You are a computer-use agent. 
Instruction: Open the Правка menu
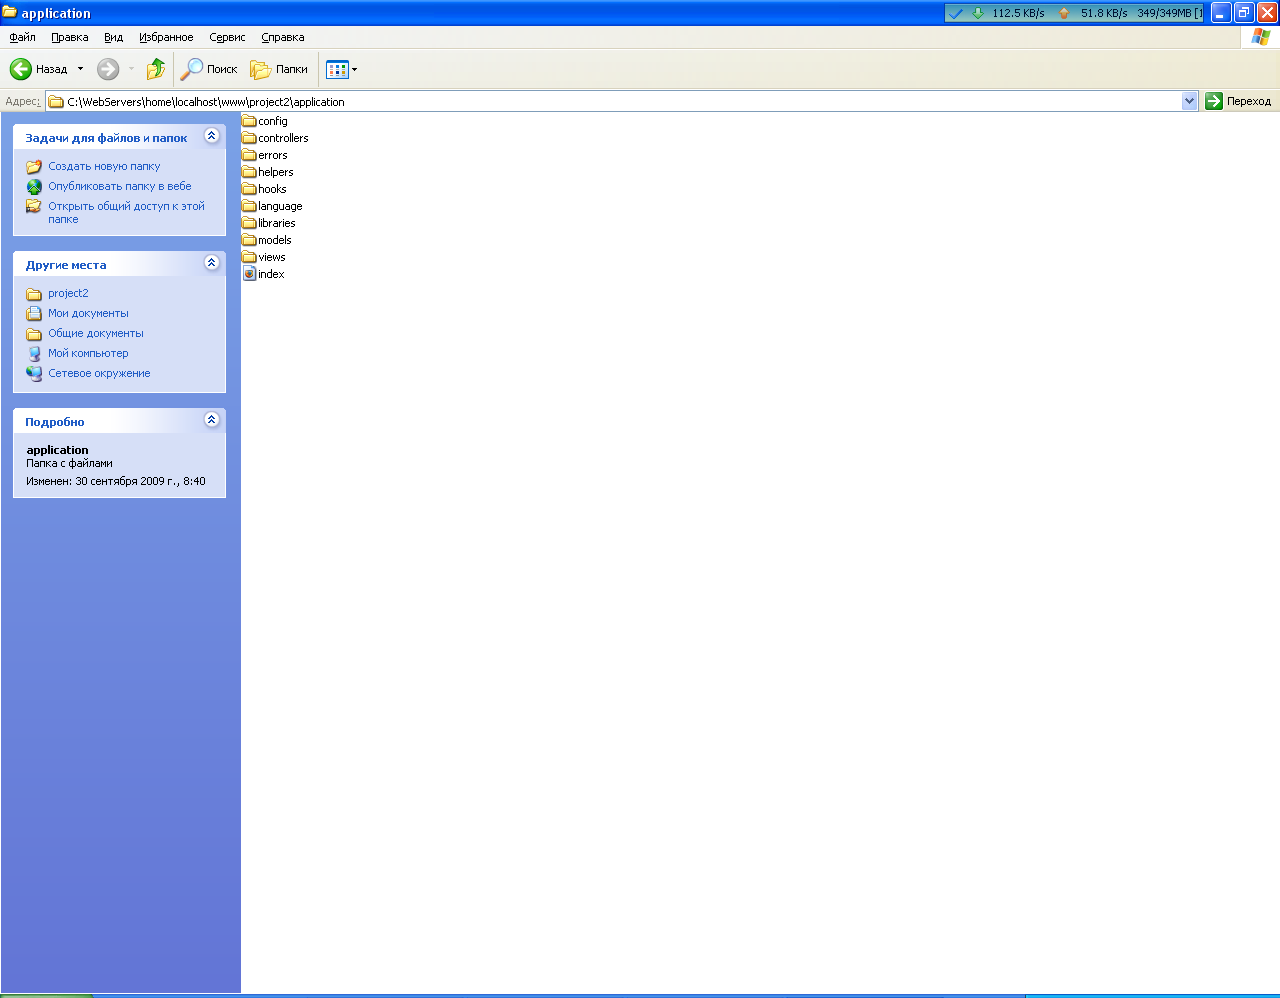(70, 37)
